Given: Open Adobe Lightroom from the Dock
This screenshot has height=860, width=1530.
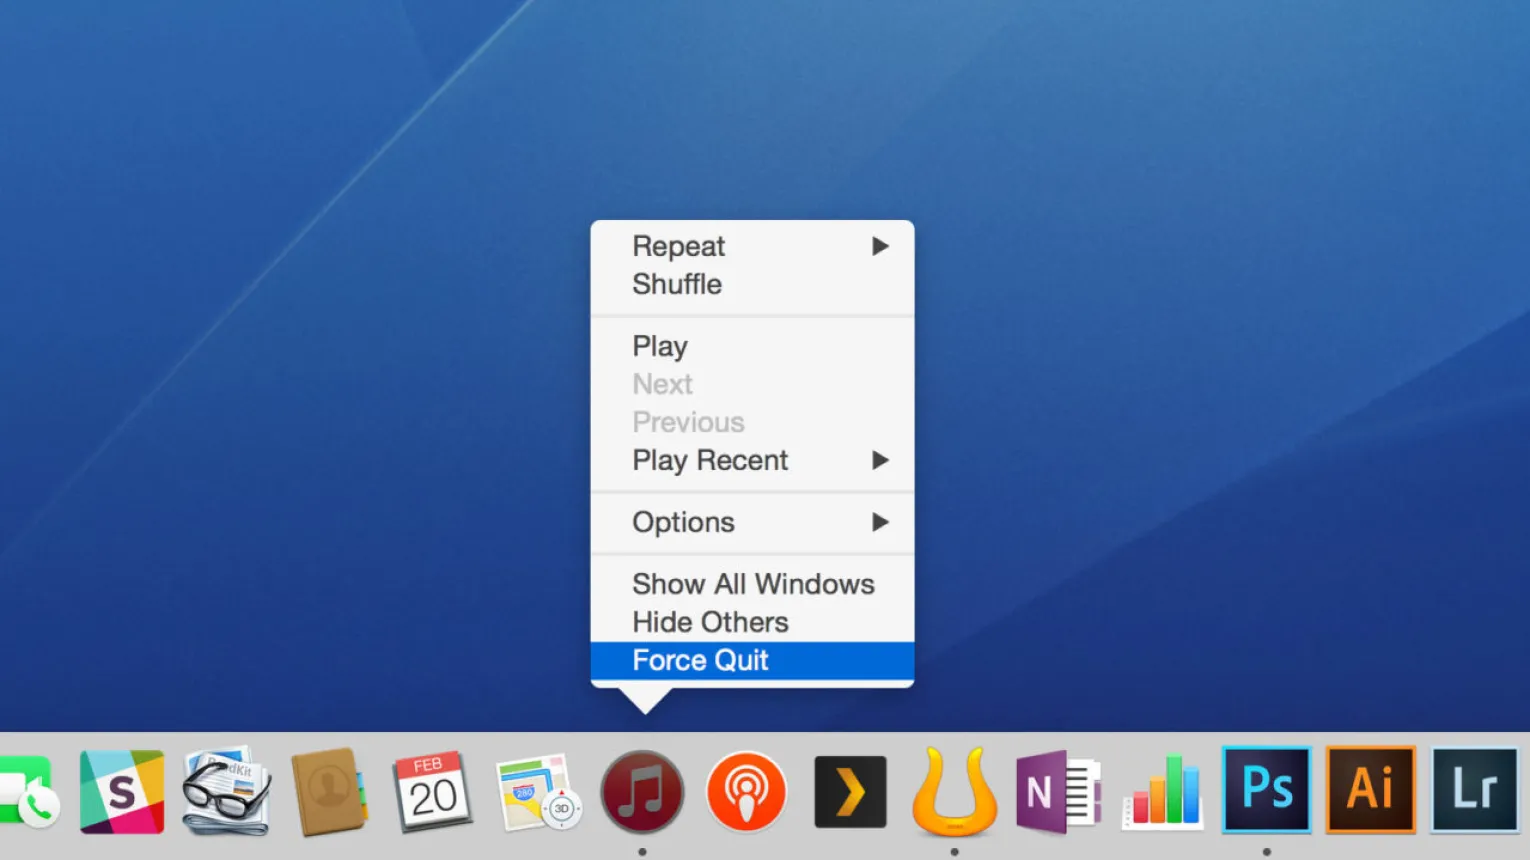Looking at the screenshot, I should pos(1475,790).
